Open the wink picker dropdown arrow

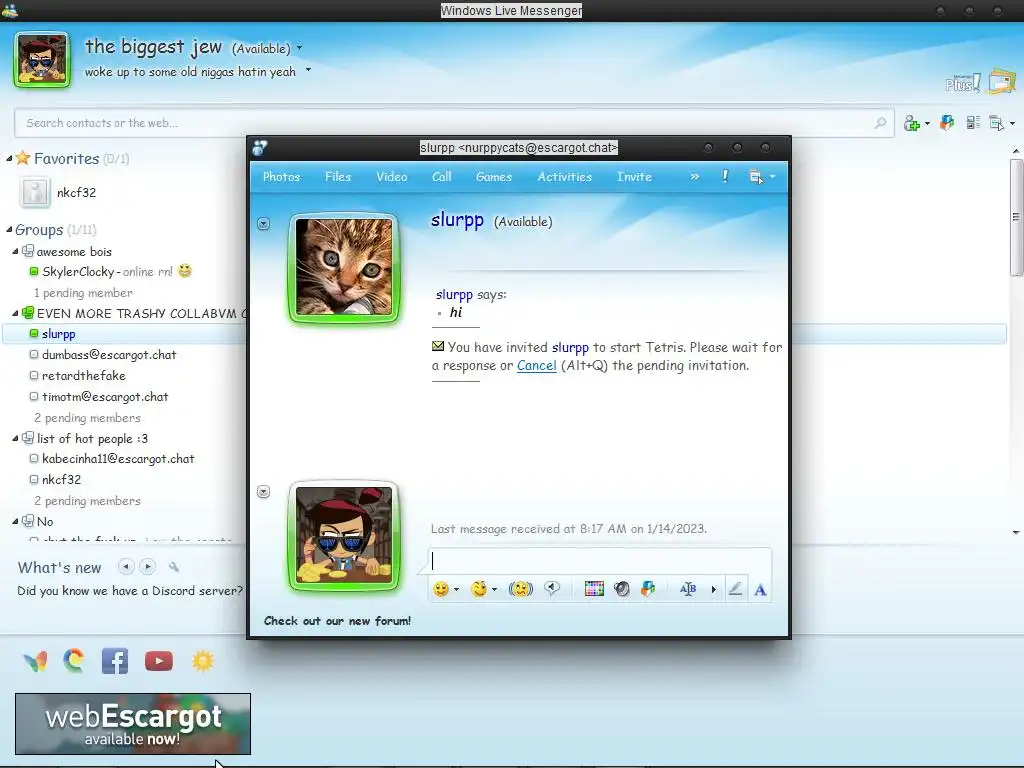point(494,590)
